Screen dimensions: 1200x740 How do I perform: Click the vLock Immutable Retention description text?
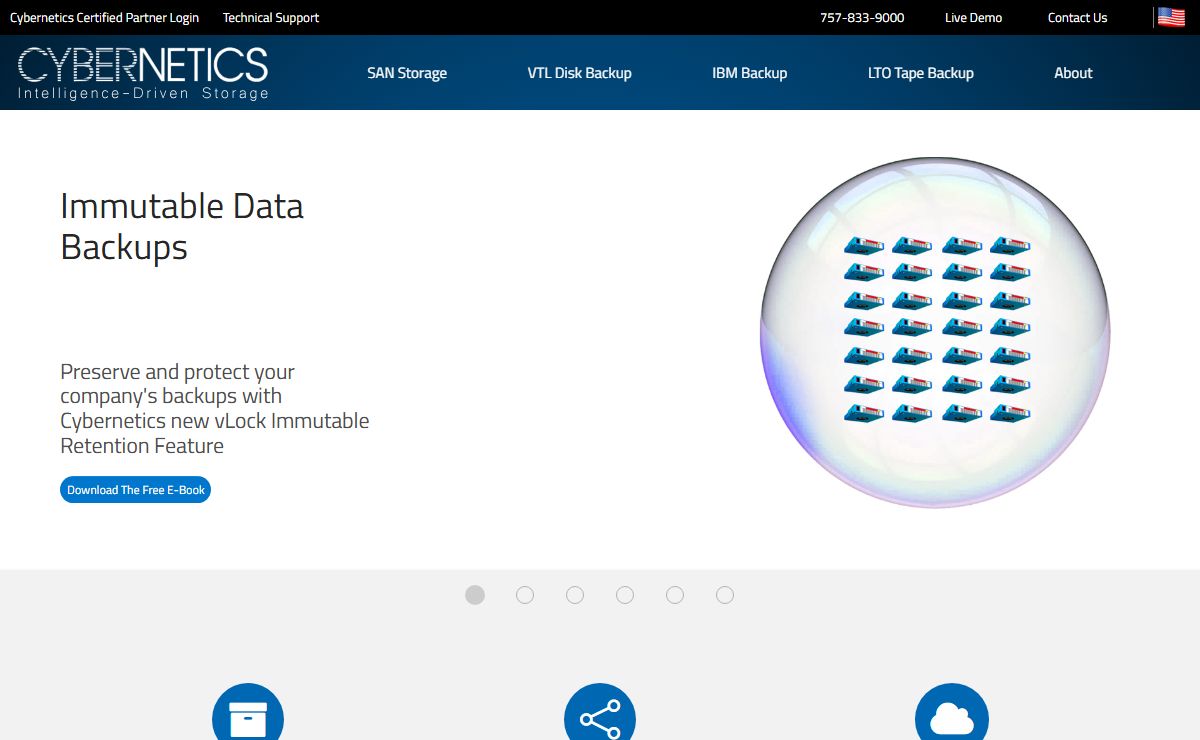(215, 408)
